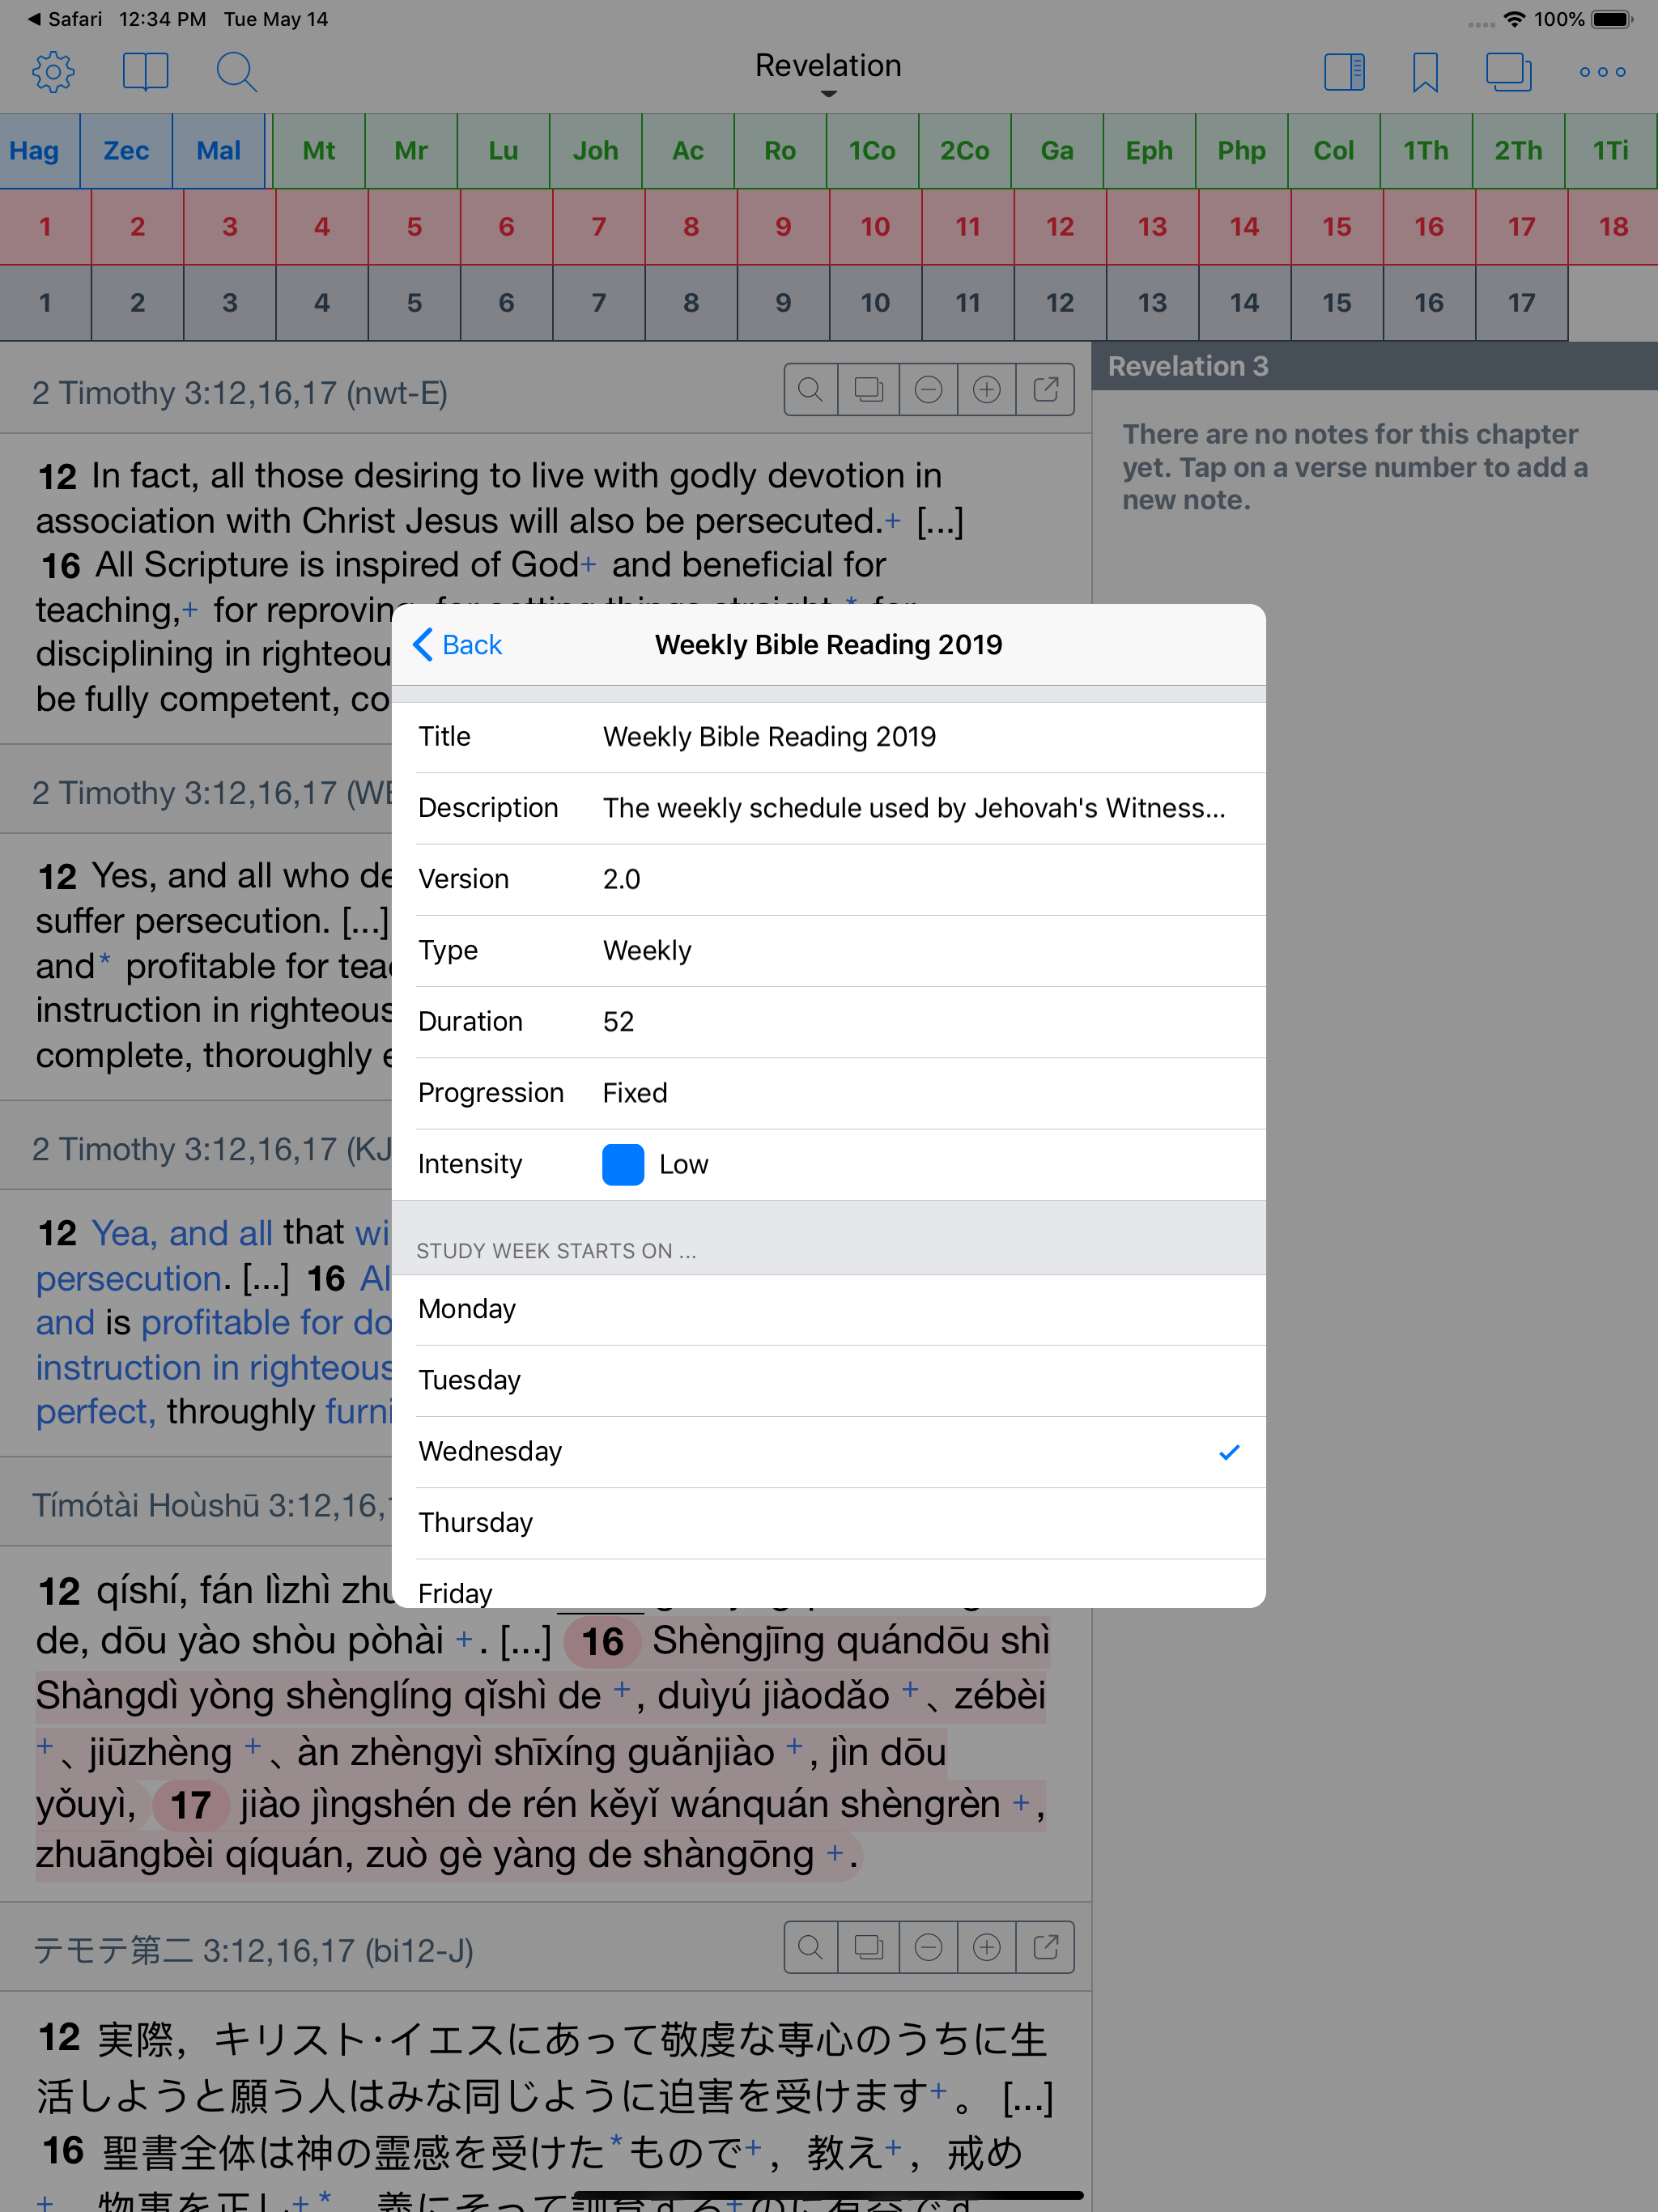
Task: Open the bookmarks icon
Action: coord(1425,72)
